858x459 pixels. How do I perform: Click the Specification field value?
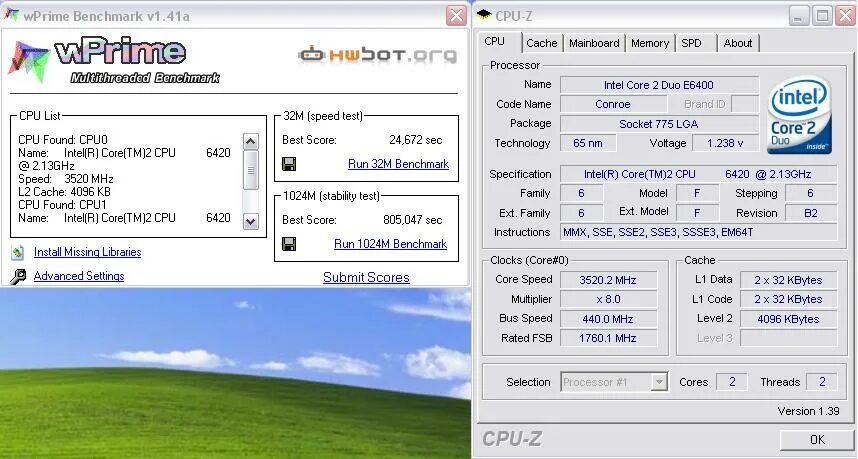(698, 174)
